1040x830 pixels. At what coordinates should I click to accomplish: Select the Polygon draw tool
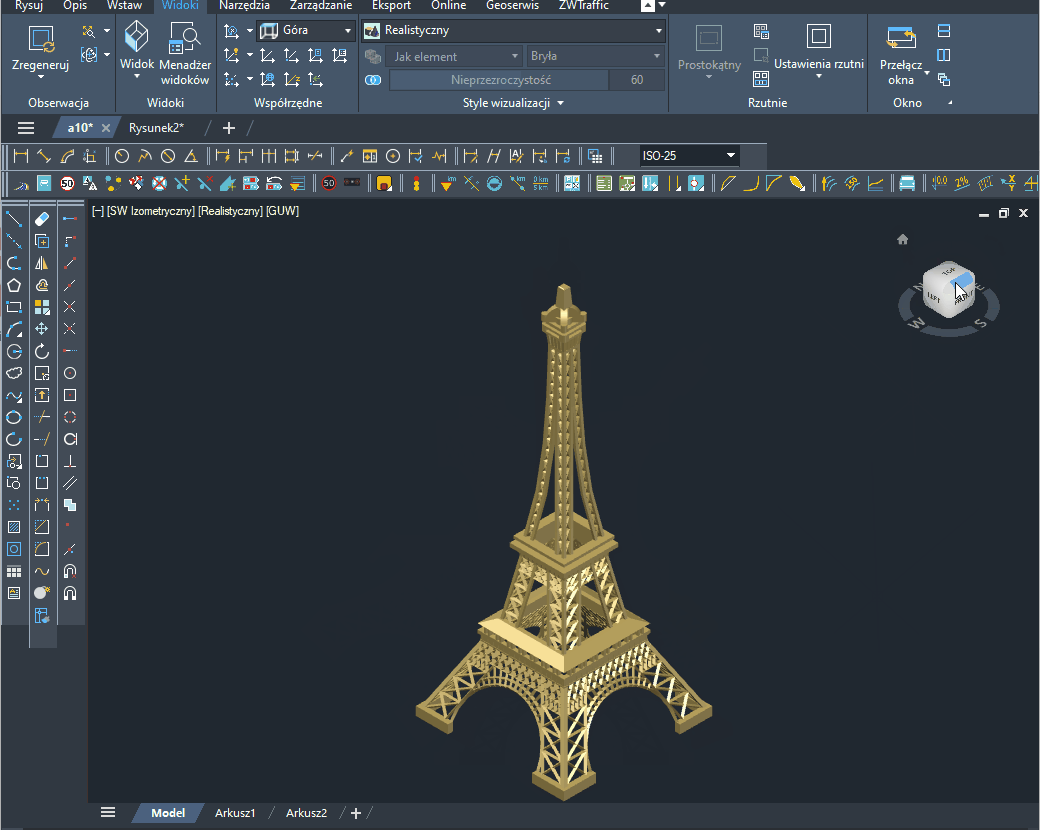[x=14, y=285]
